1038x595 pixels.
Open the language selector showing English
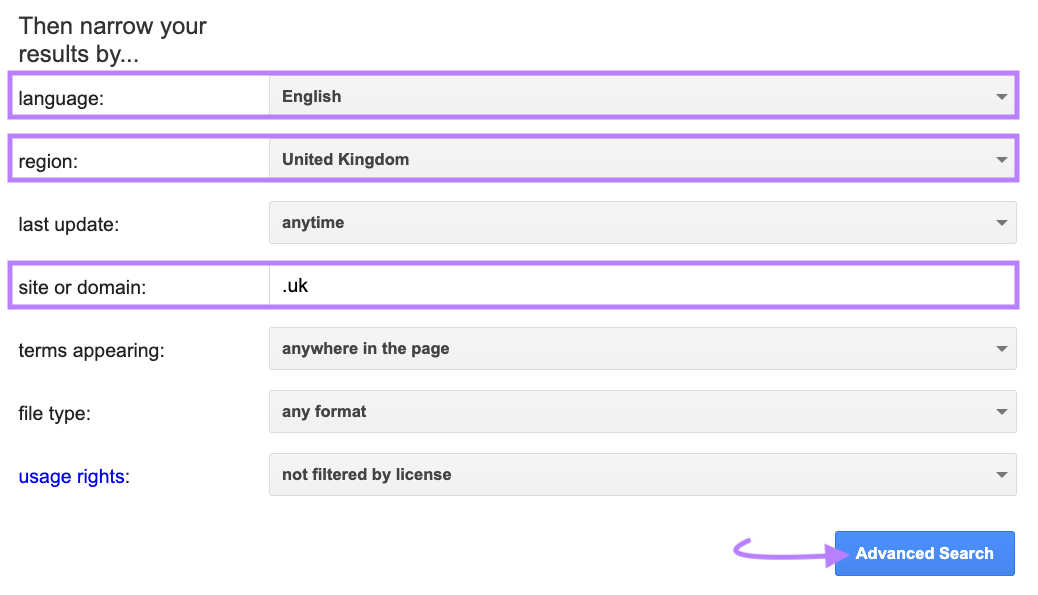click(640, 96)
